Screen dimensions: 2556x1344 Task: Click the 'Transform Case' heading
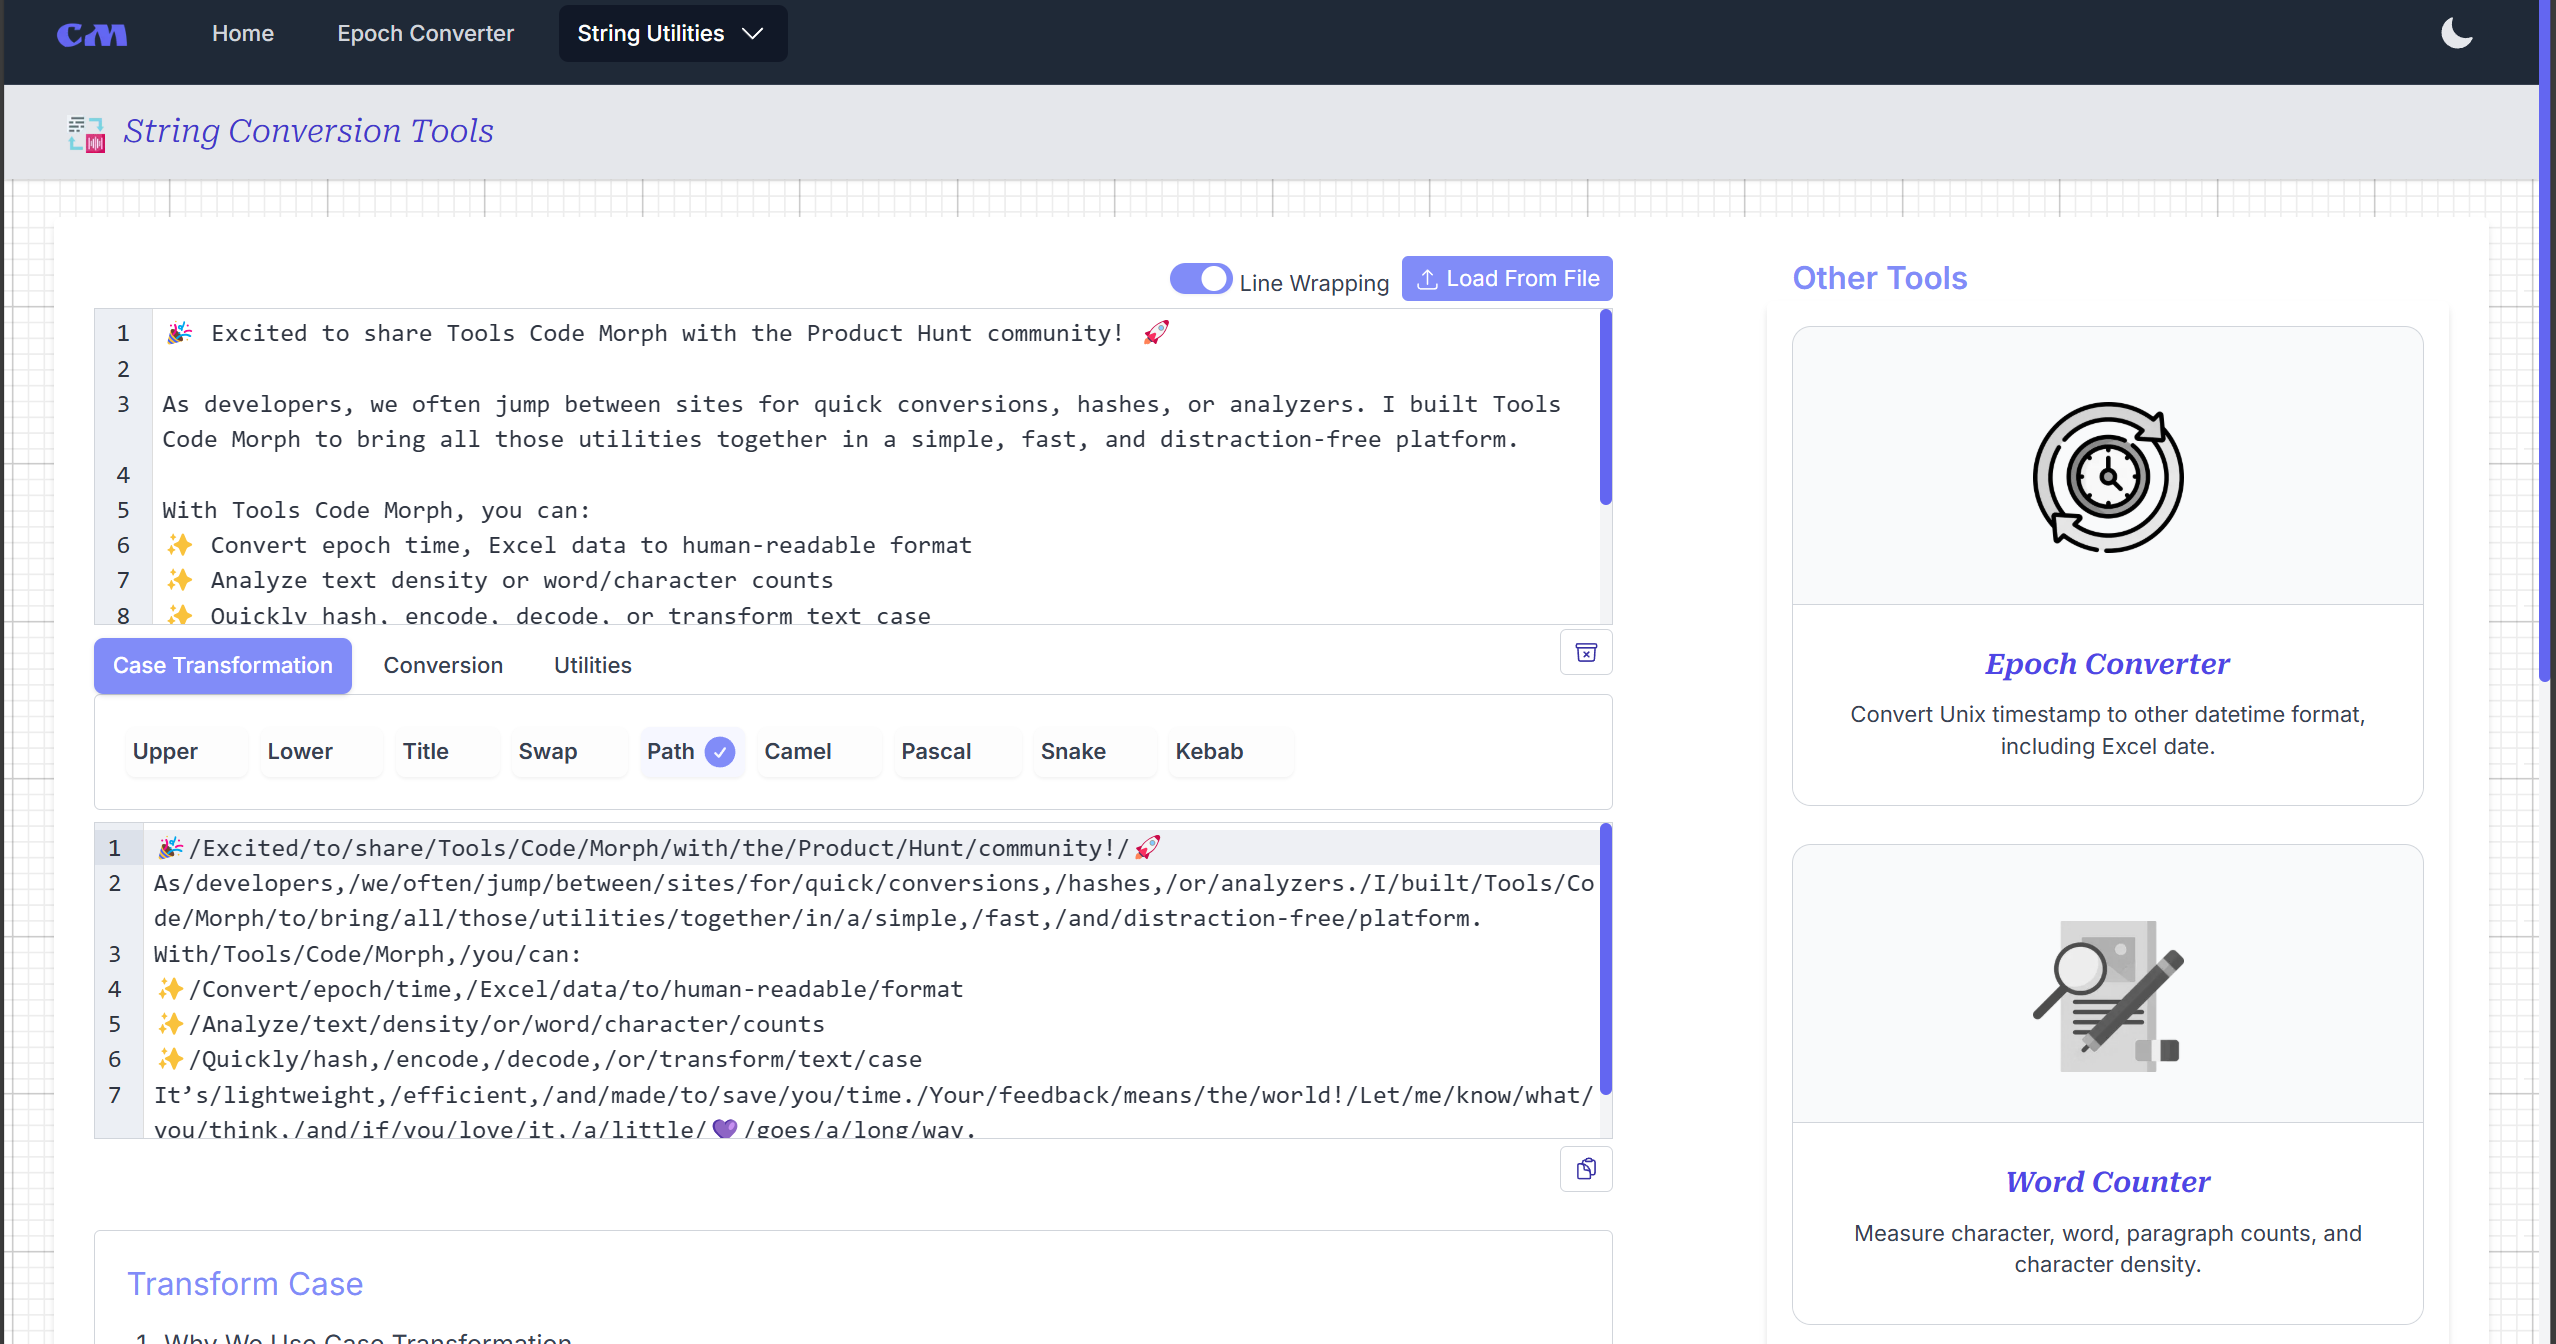(245, 1285)
